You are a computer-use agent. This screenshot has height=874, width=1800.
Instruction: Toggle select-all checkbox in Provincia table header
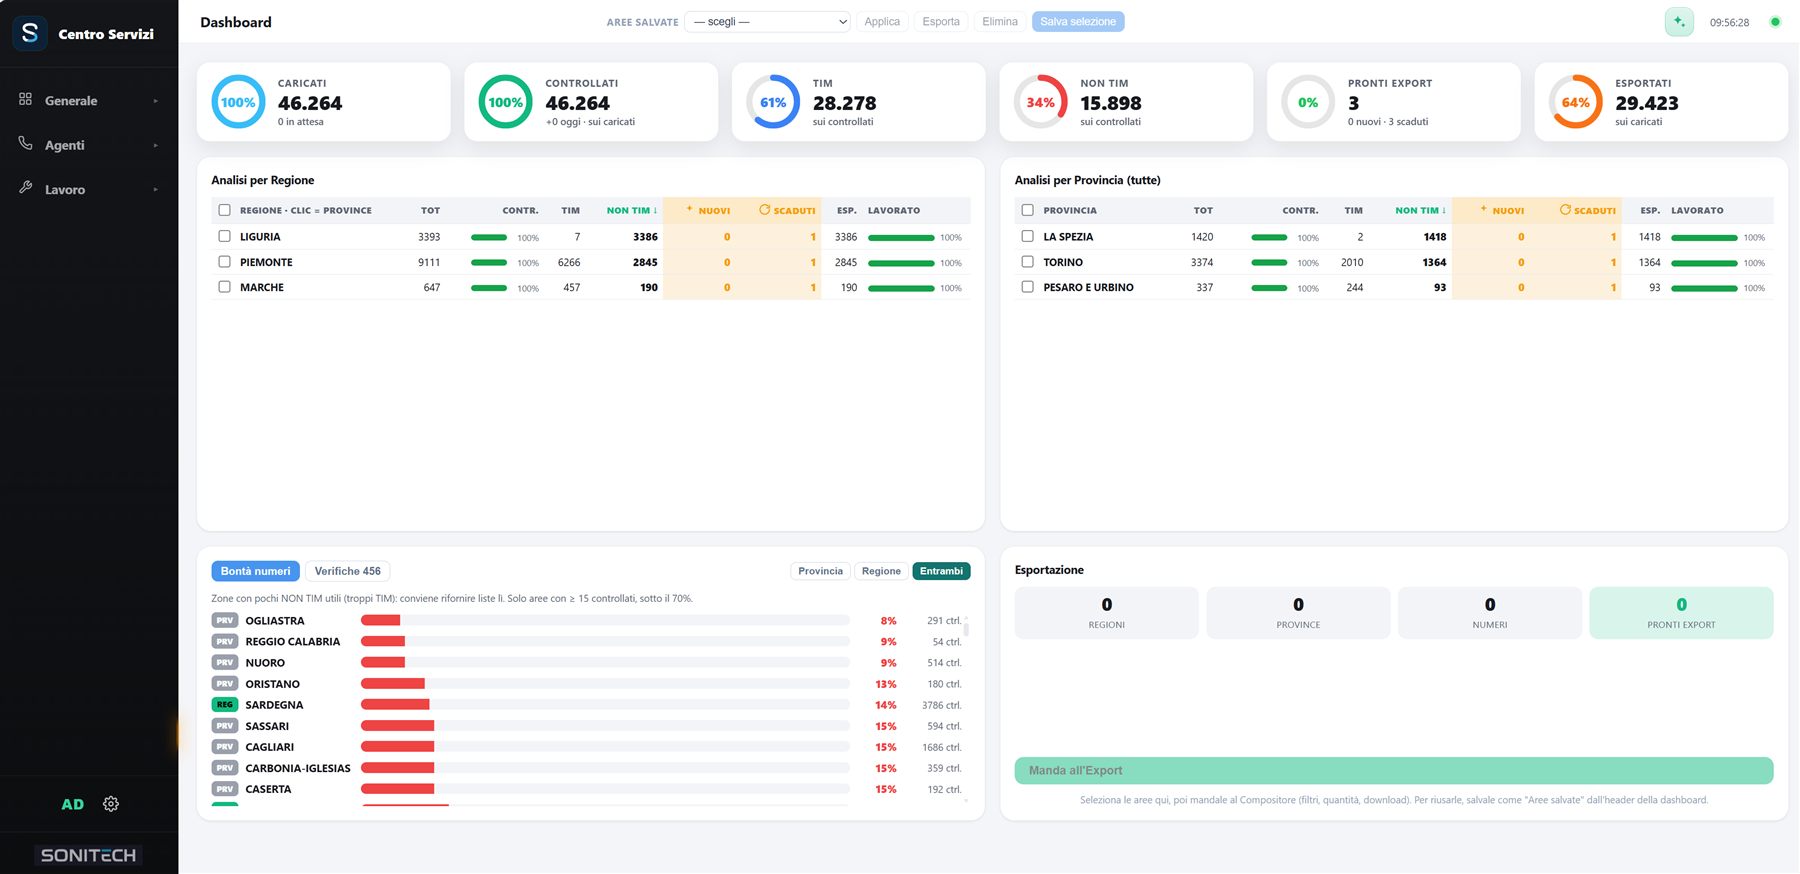click(x=1027, y=210)
